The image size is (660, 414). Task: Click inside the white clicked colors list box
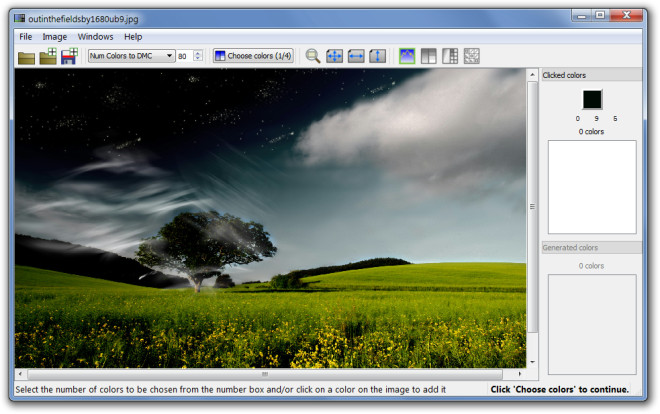click(x=592, y=187)
